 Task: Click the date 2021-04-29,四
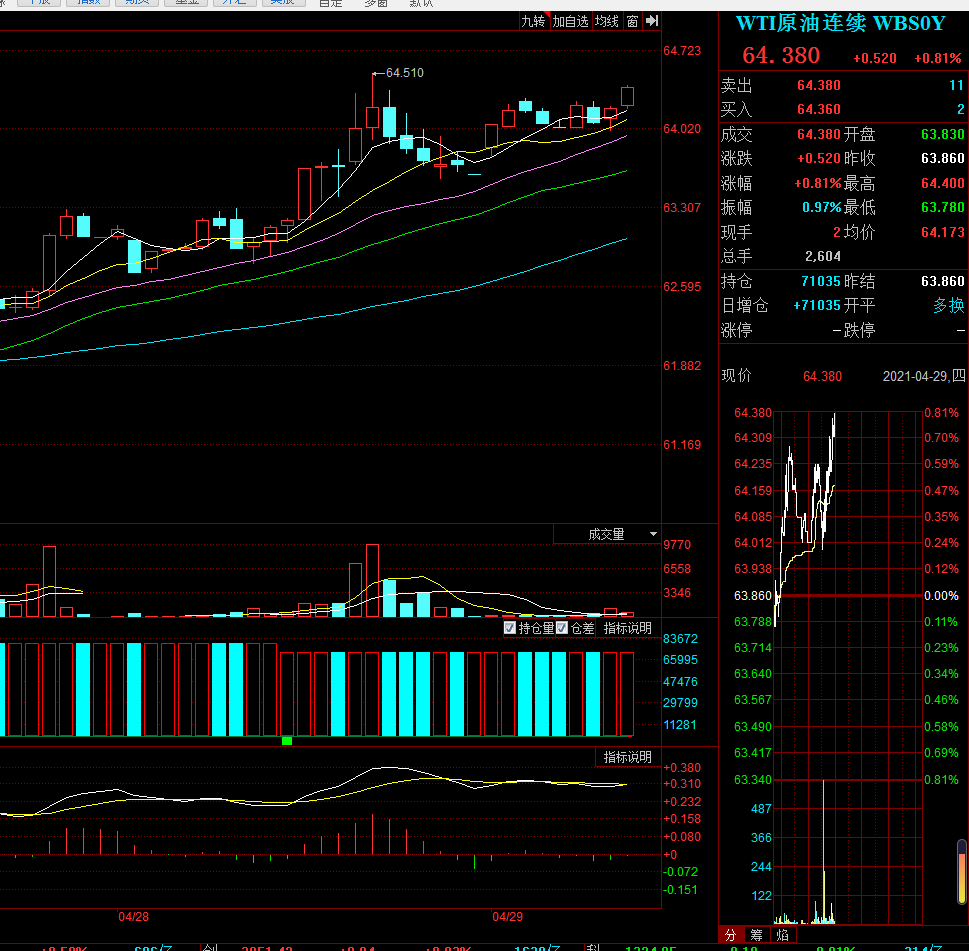coord(924,376)
